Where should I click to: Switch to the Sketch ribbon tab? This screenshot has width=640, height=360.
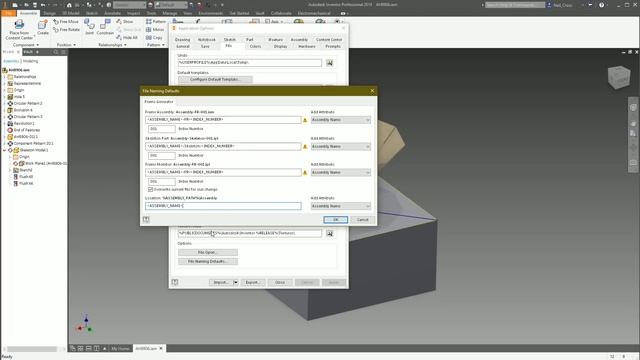91,13
